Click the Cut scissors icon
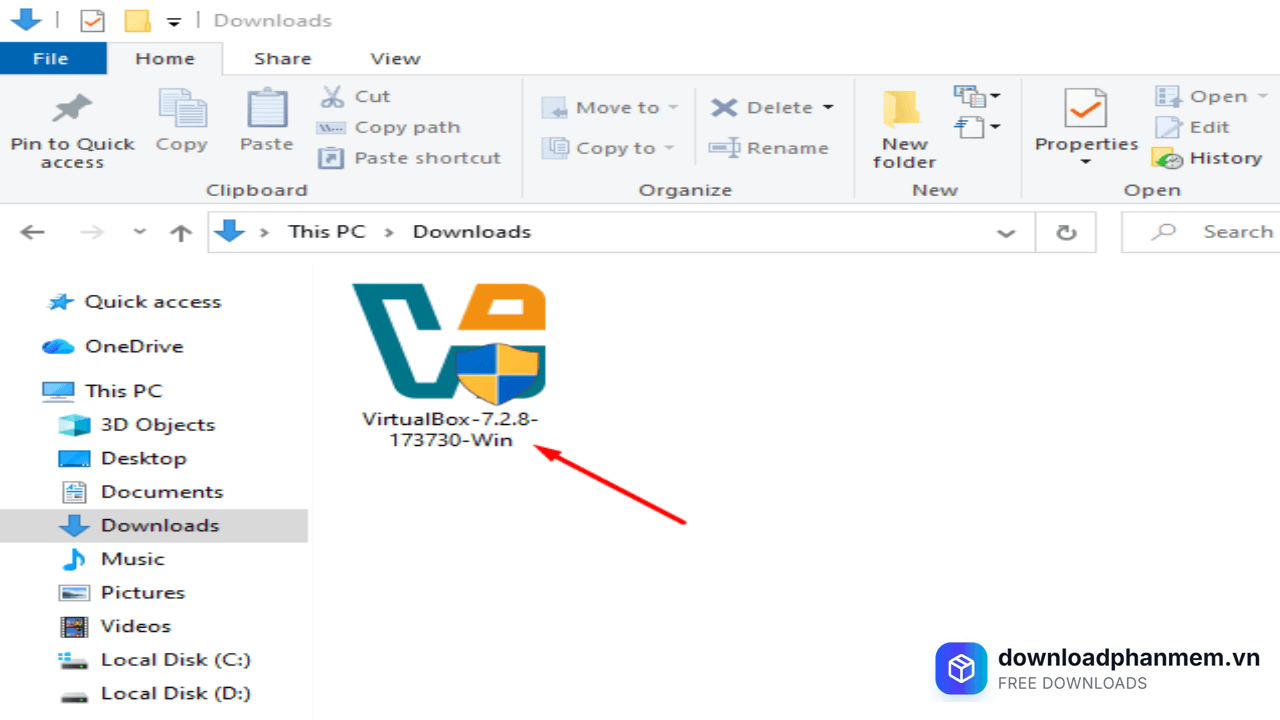The image size is (1280, 720). (x=332, y=97)
